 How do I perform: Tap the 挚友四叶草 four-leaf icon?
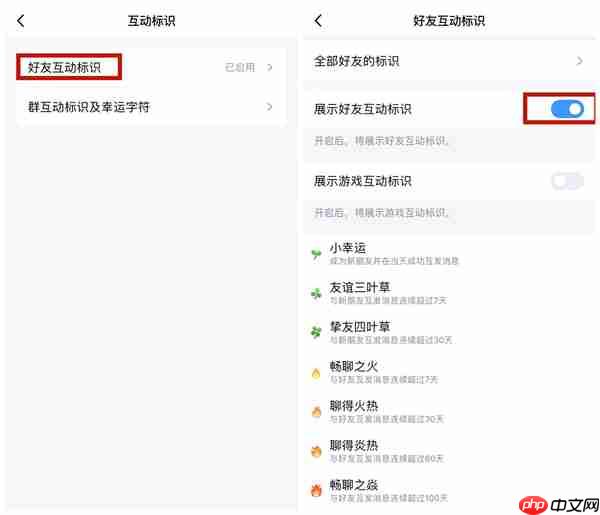pos(316,332)
